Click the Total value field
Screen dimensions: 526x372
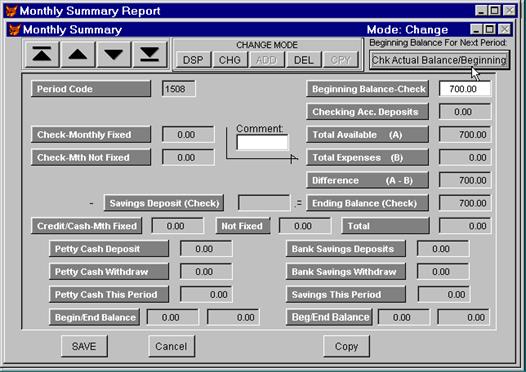tap(465, 226)
